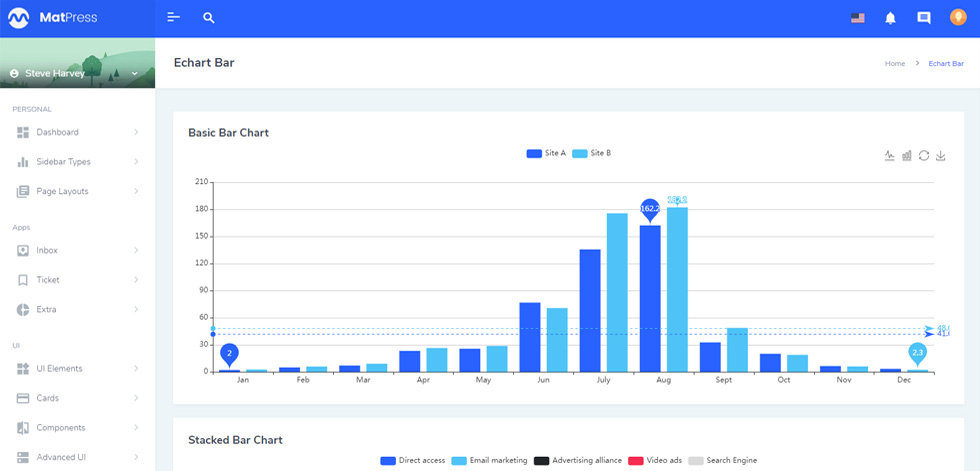Click the Jun Site A bar
The image size is (980, 471).
point(530,337)
